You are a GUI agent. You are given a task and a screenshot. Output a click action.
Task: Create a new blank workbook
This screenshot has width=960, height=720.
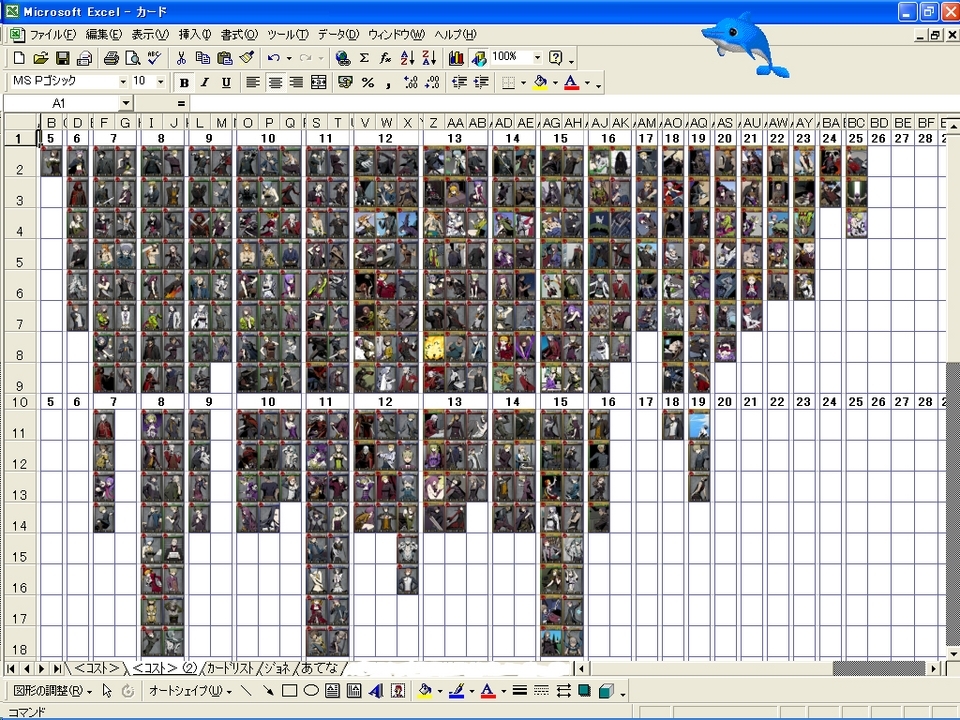19,58
